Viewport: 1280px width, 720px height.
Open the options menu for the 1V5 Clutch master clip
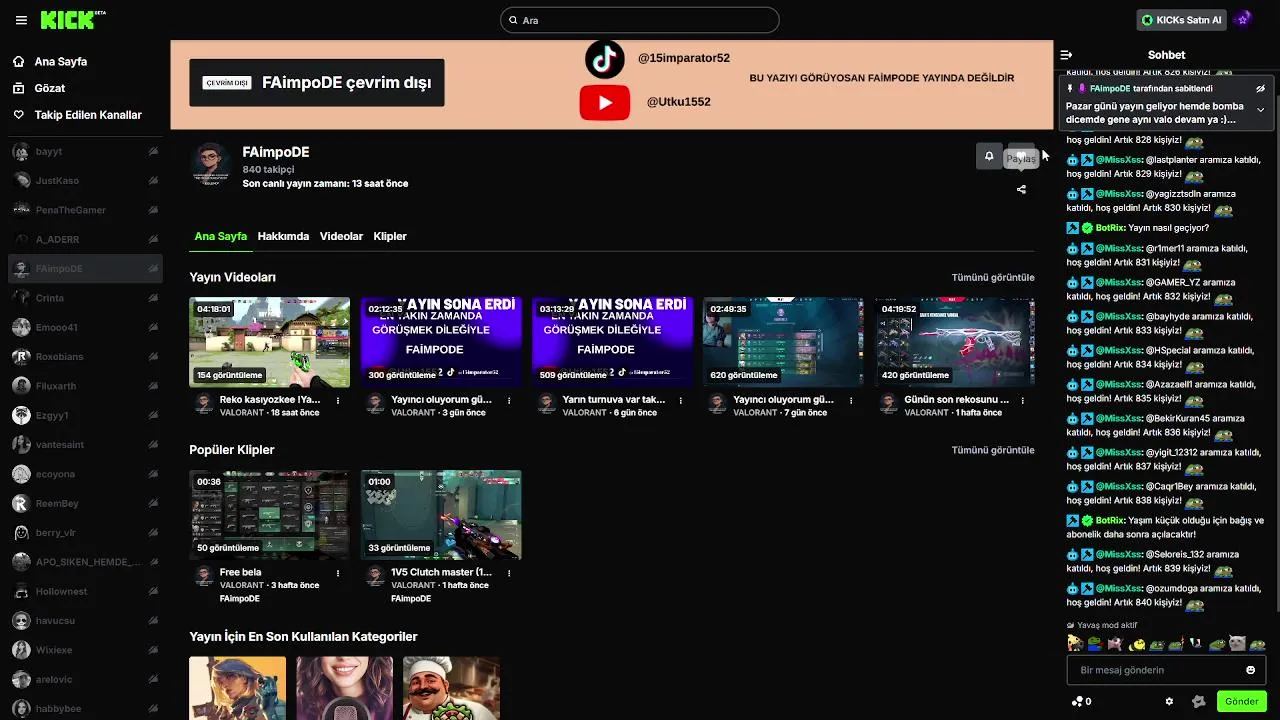point(510,573)
